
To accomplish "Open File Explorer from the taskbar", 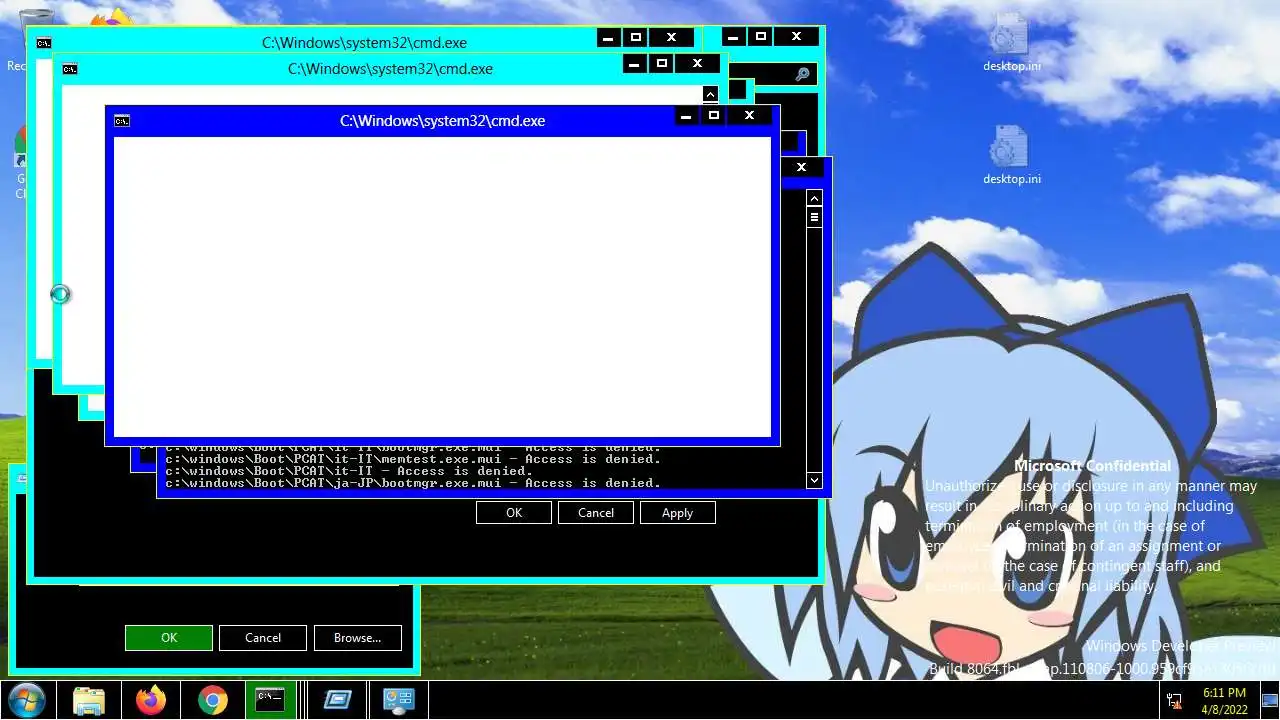I will pyautogui.click(x=89, y=700).
